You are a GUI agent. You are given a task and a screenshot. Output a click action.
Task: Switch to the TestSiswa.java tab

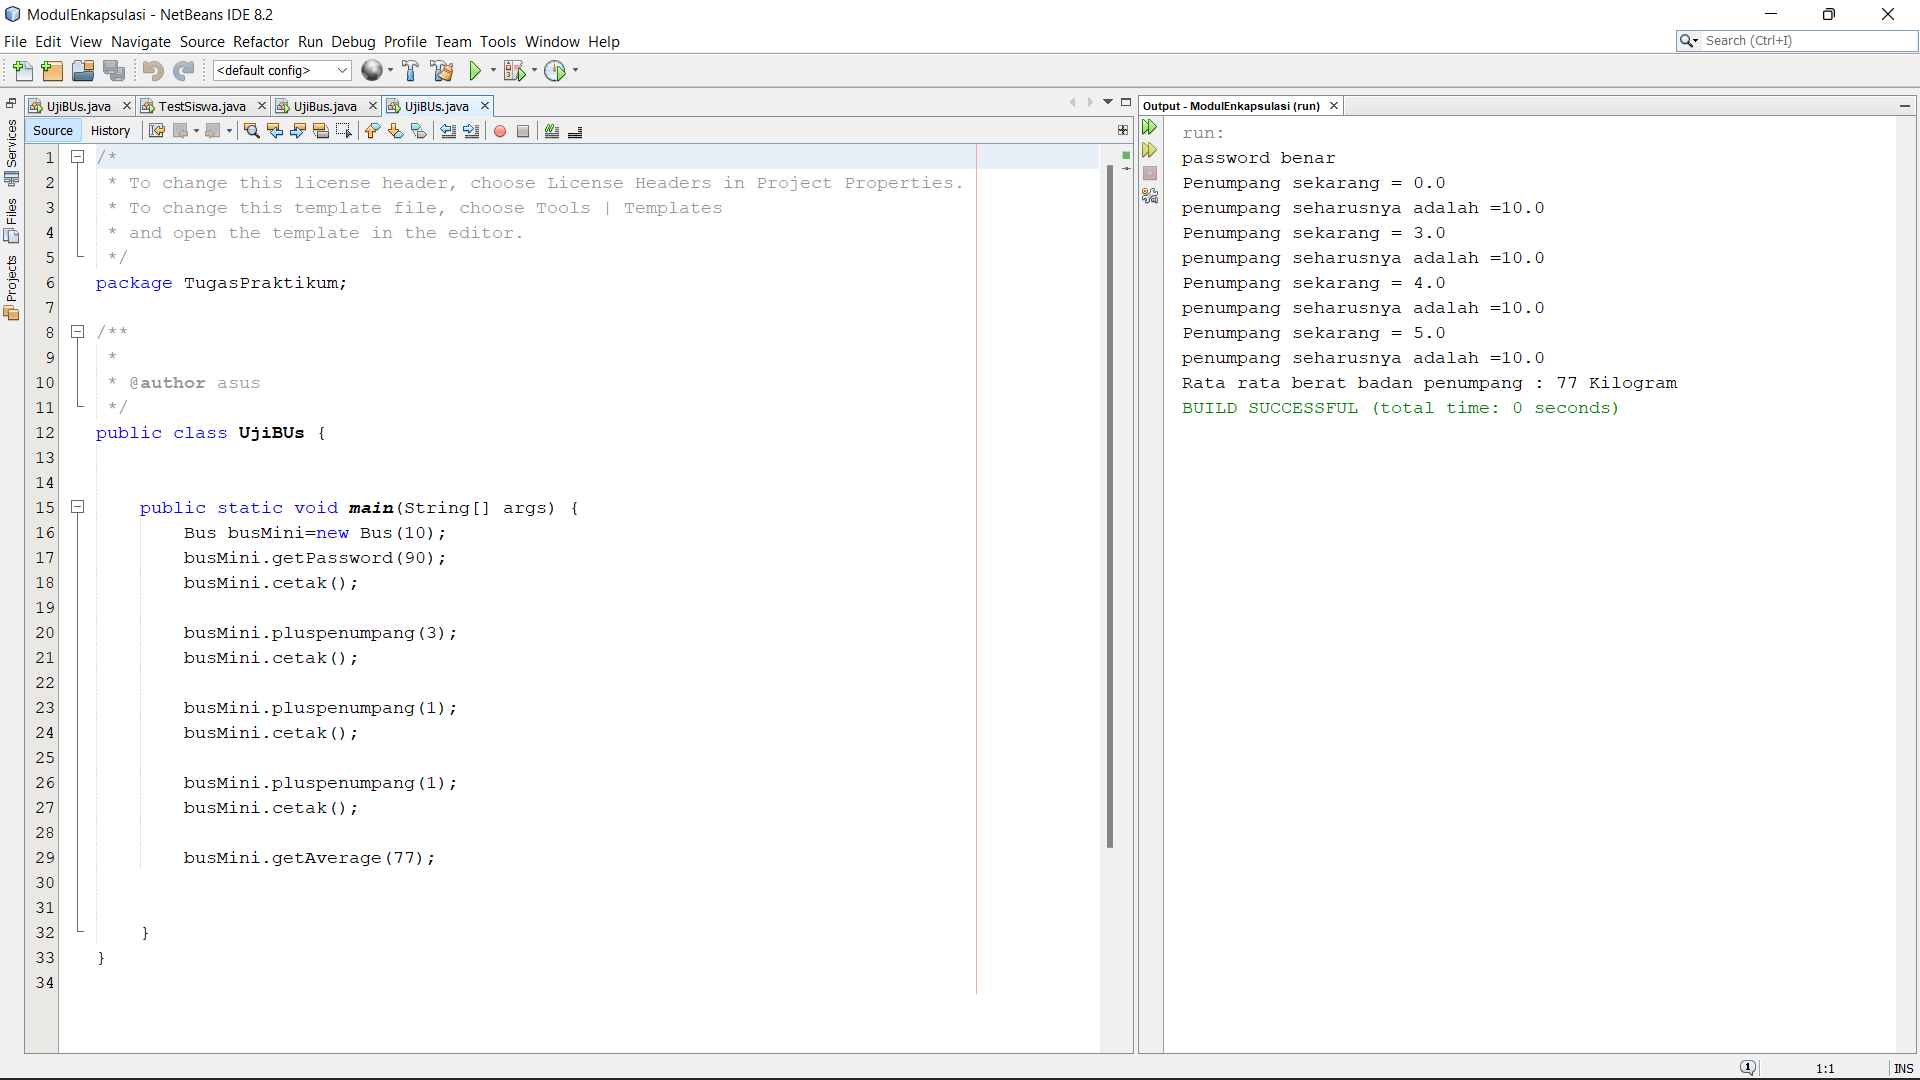coord(201,106)
